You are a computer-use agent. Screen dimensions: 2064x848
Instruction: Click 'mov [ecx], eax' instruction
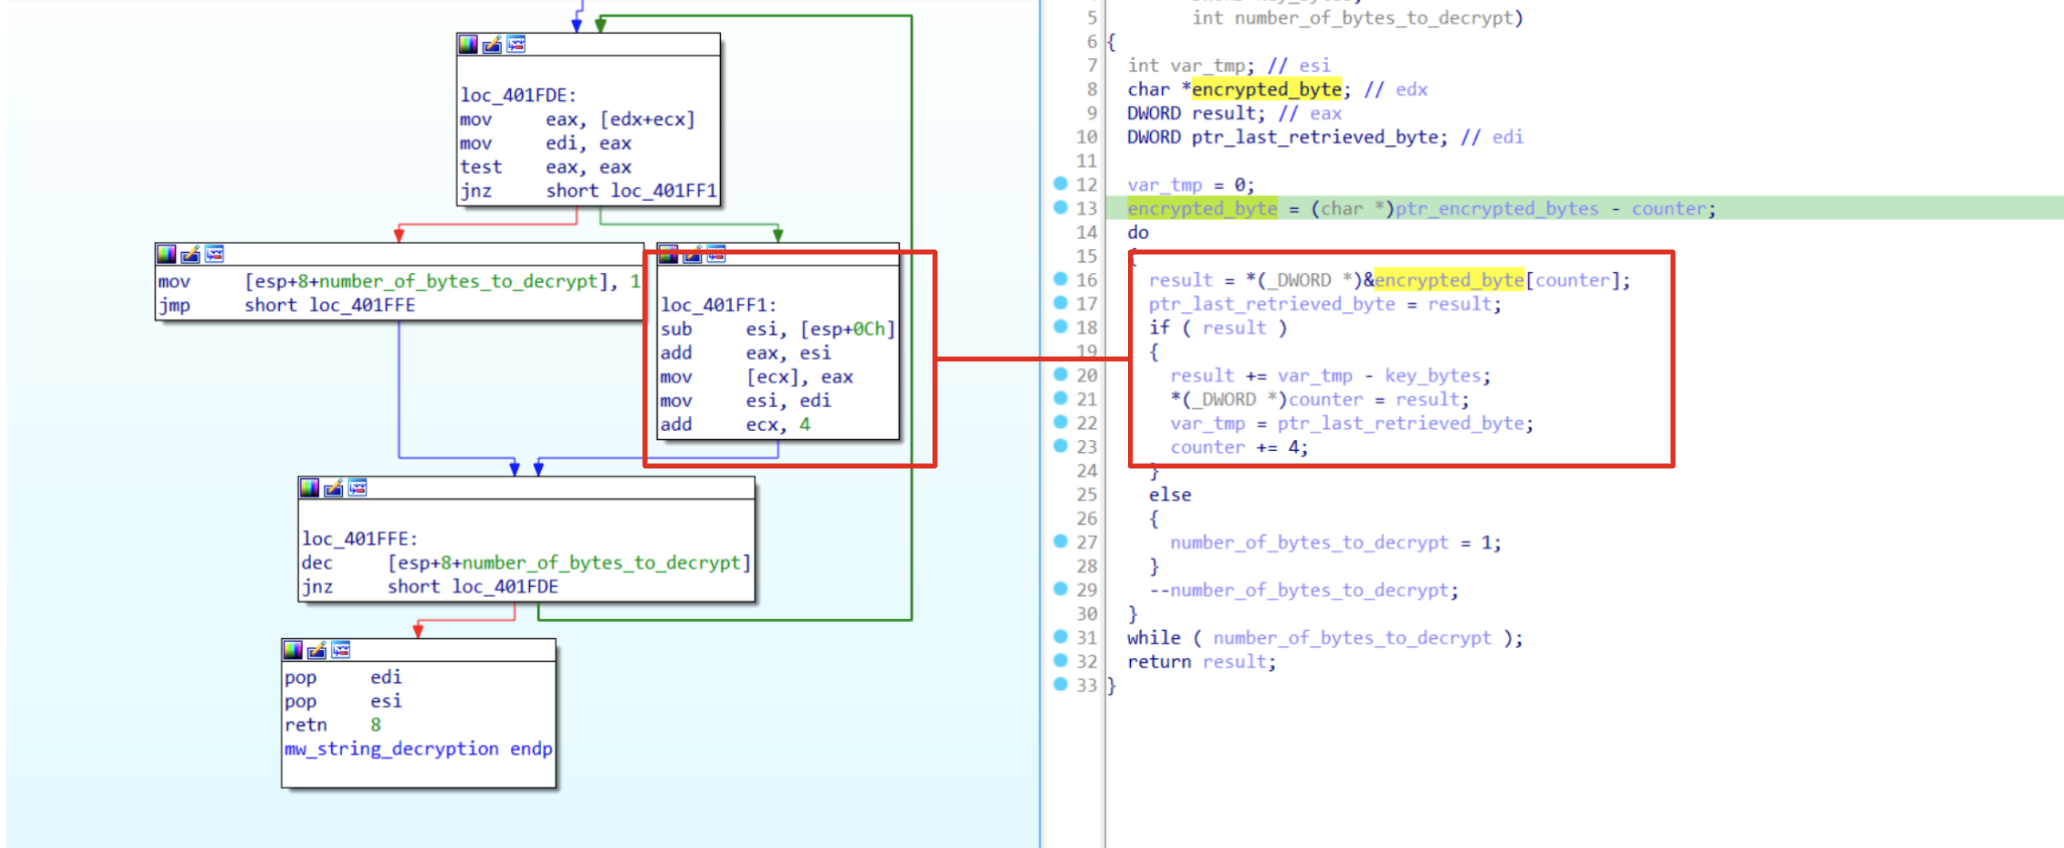point(756,377)
